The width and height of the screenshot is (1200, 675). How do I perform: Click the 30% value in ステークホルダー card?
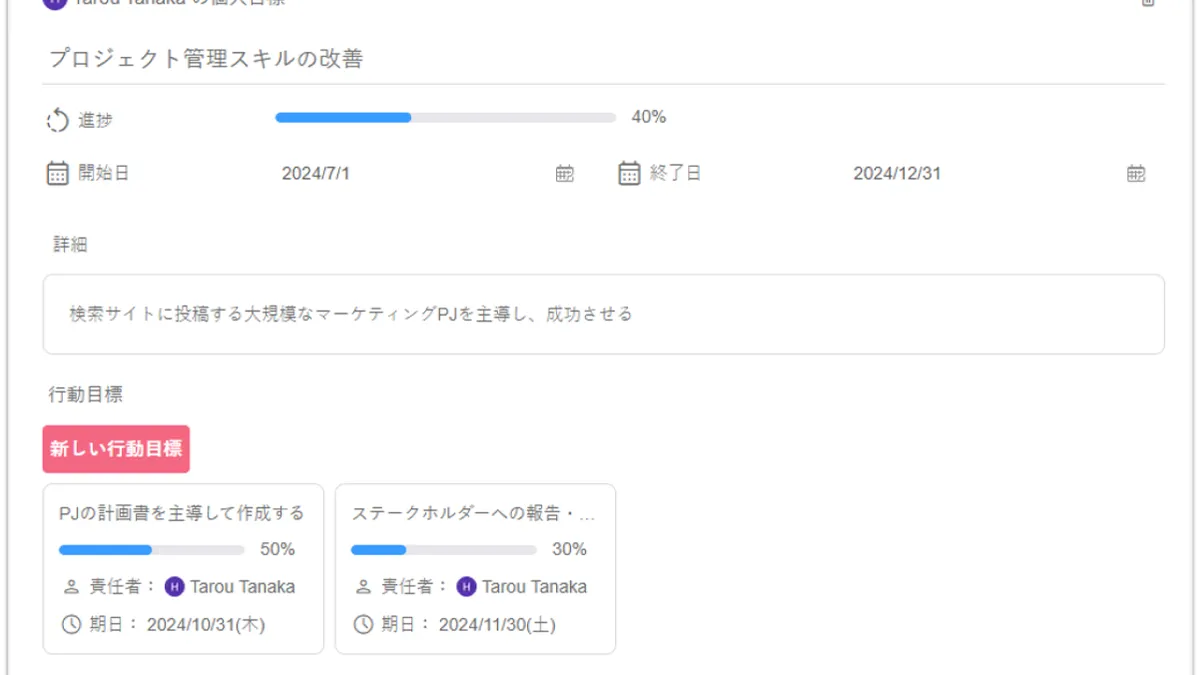pyautogui.click(x=570, y=549)
